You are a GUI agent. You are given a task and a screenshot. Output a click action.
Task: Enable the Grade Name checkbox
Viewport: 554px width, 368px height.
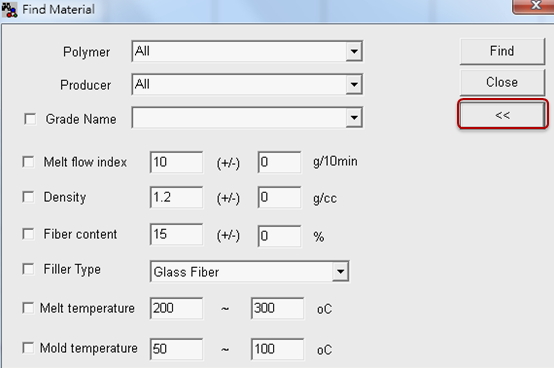[30, 119]
